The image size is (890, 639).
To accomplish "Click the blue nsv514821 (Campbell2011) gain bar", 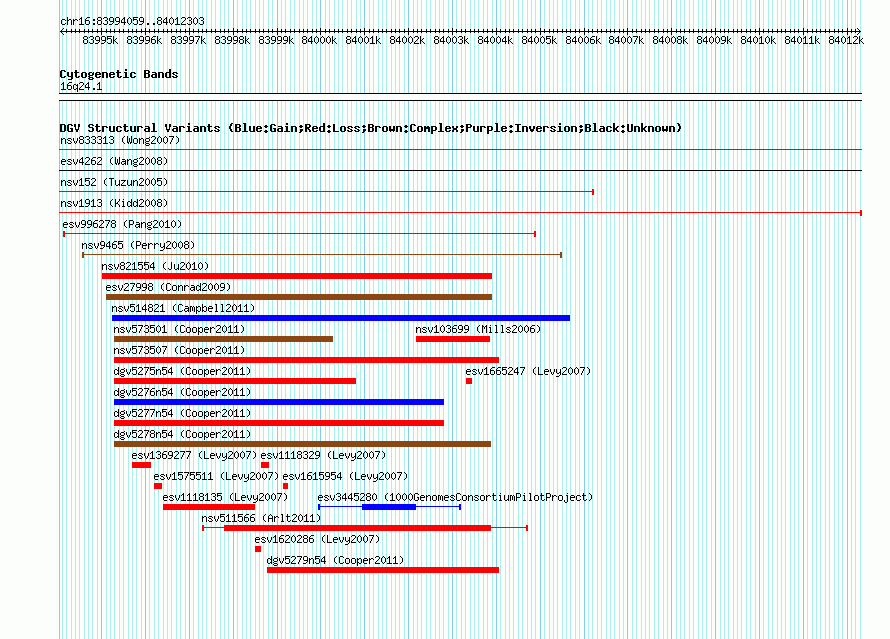I will pos(341,318).
